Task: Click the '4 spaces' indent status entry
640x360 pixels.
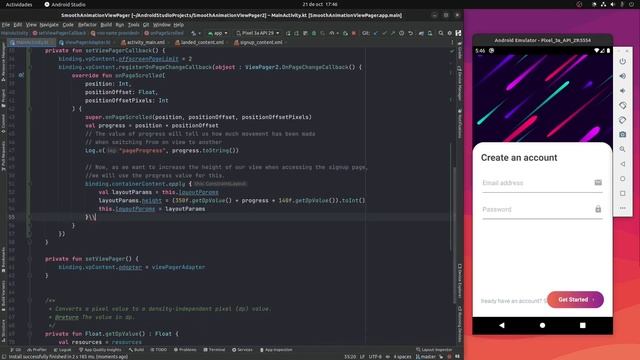Action: coord(402,357)
